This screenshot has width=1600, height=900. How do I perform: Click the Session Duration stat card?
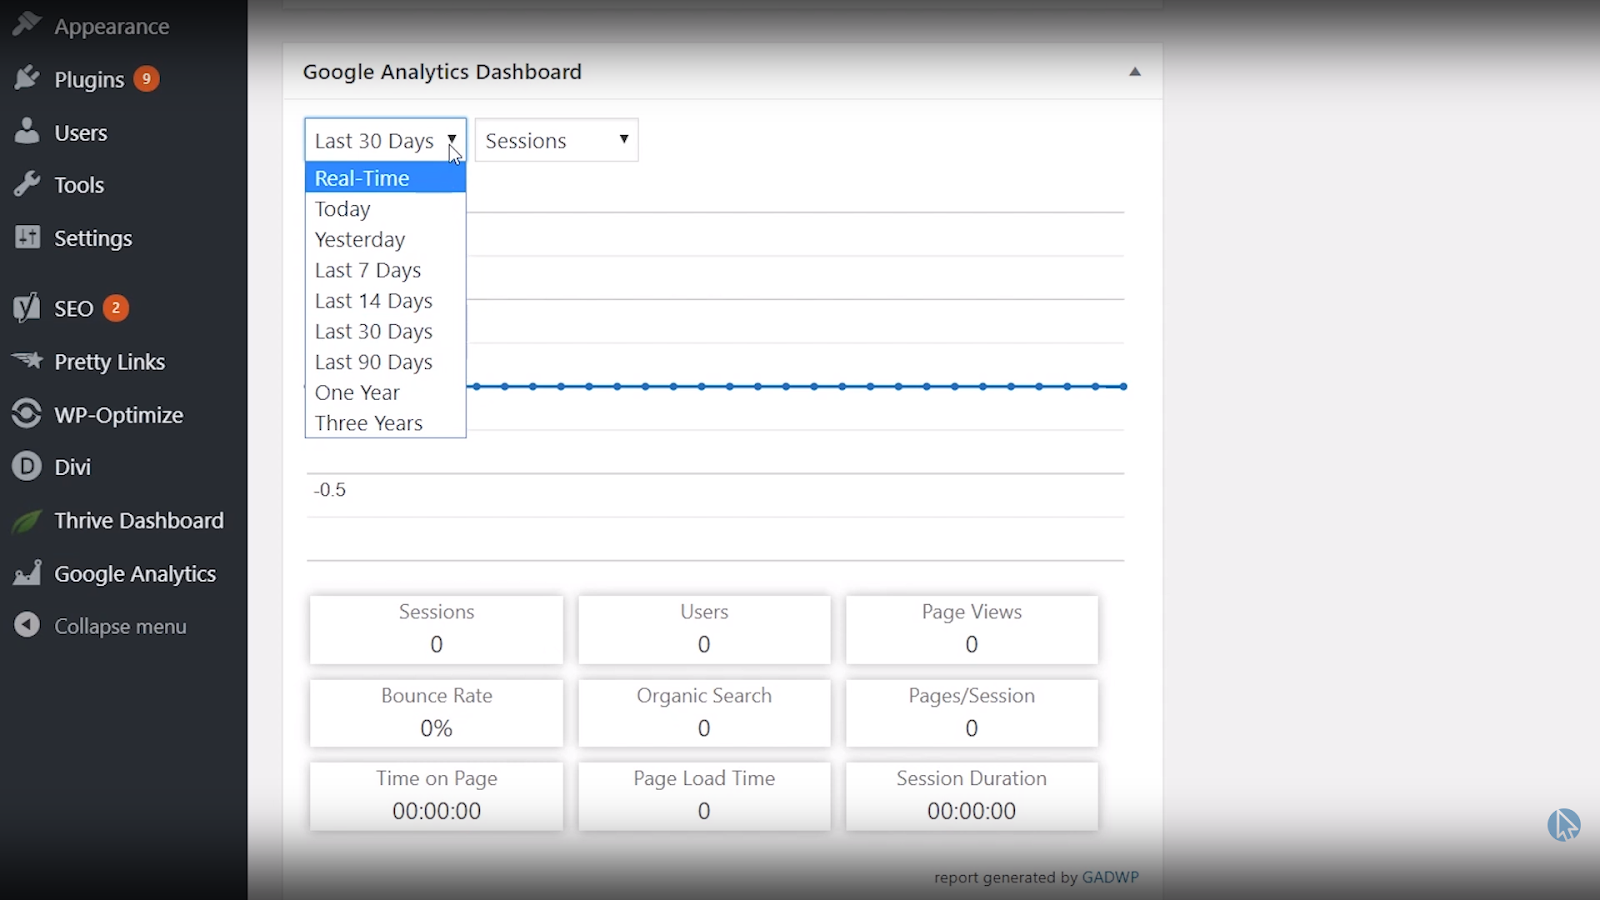coord(972,796)
